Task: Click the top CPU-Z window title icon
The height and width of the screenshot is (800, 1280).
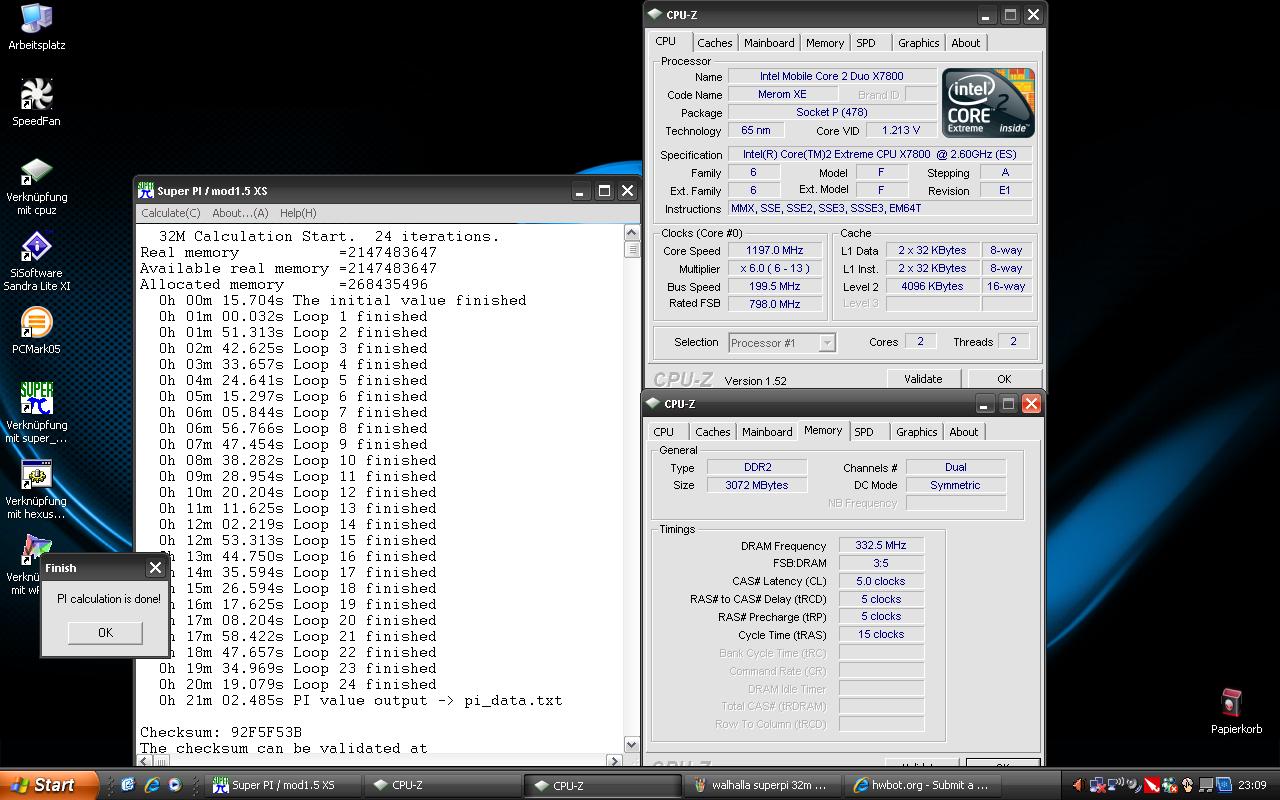Action: (655, 15)
